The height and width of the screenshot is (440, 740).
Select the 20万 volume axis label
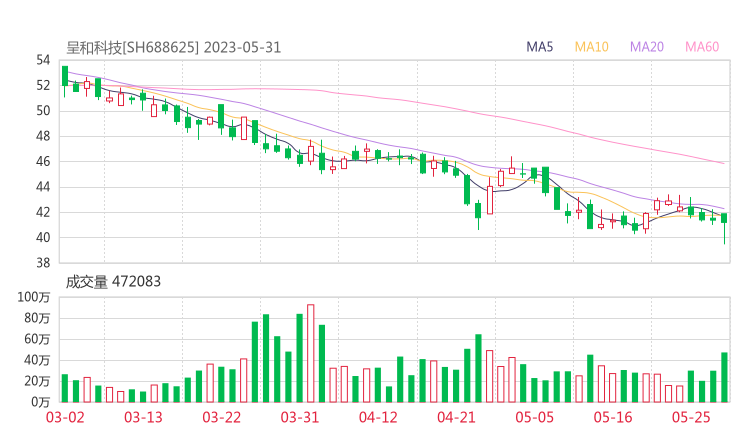tap(37, 381)
